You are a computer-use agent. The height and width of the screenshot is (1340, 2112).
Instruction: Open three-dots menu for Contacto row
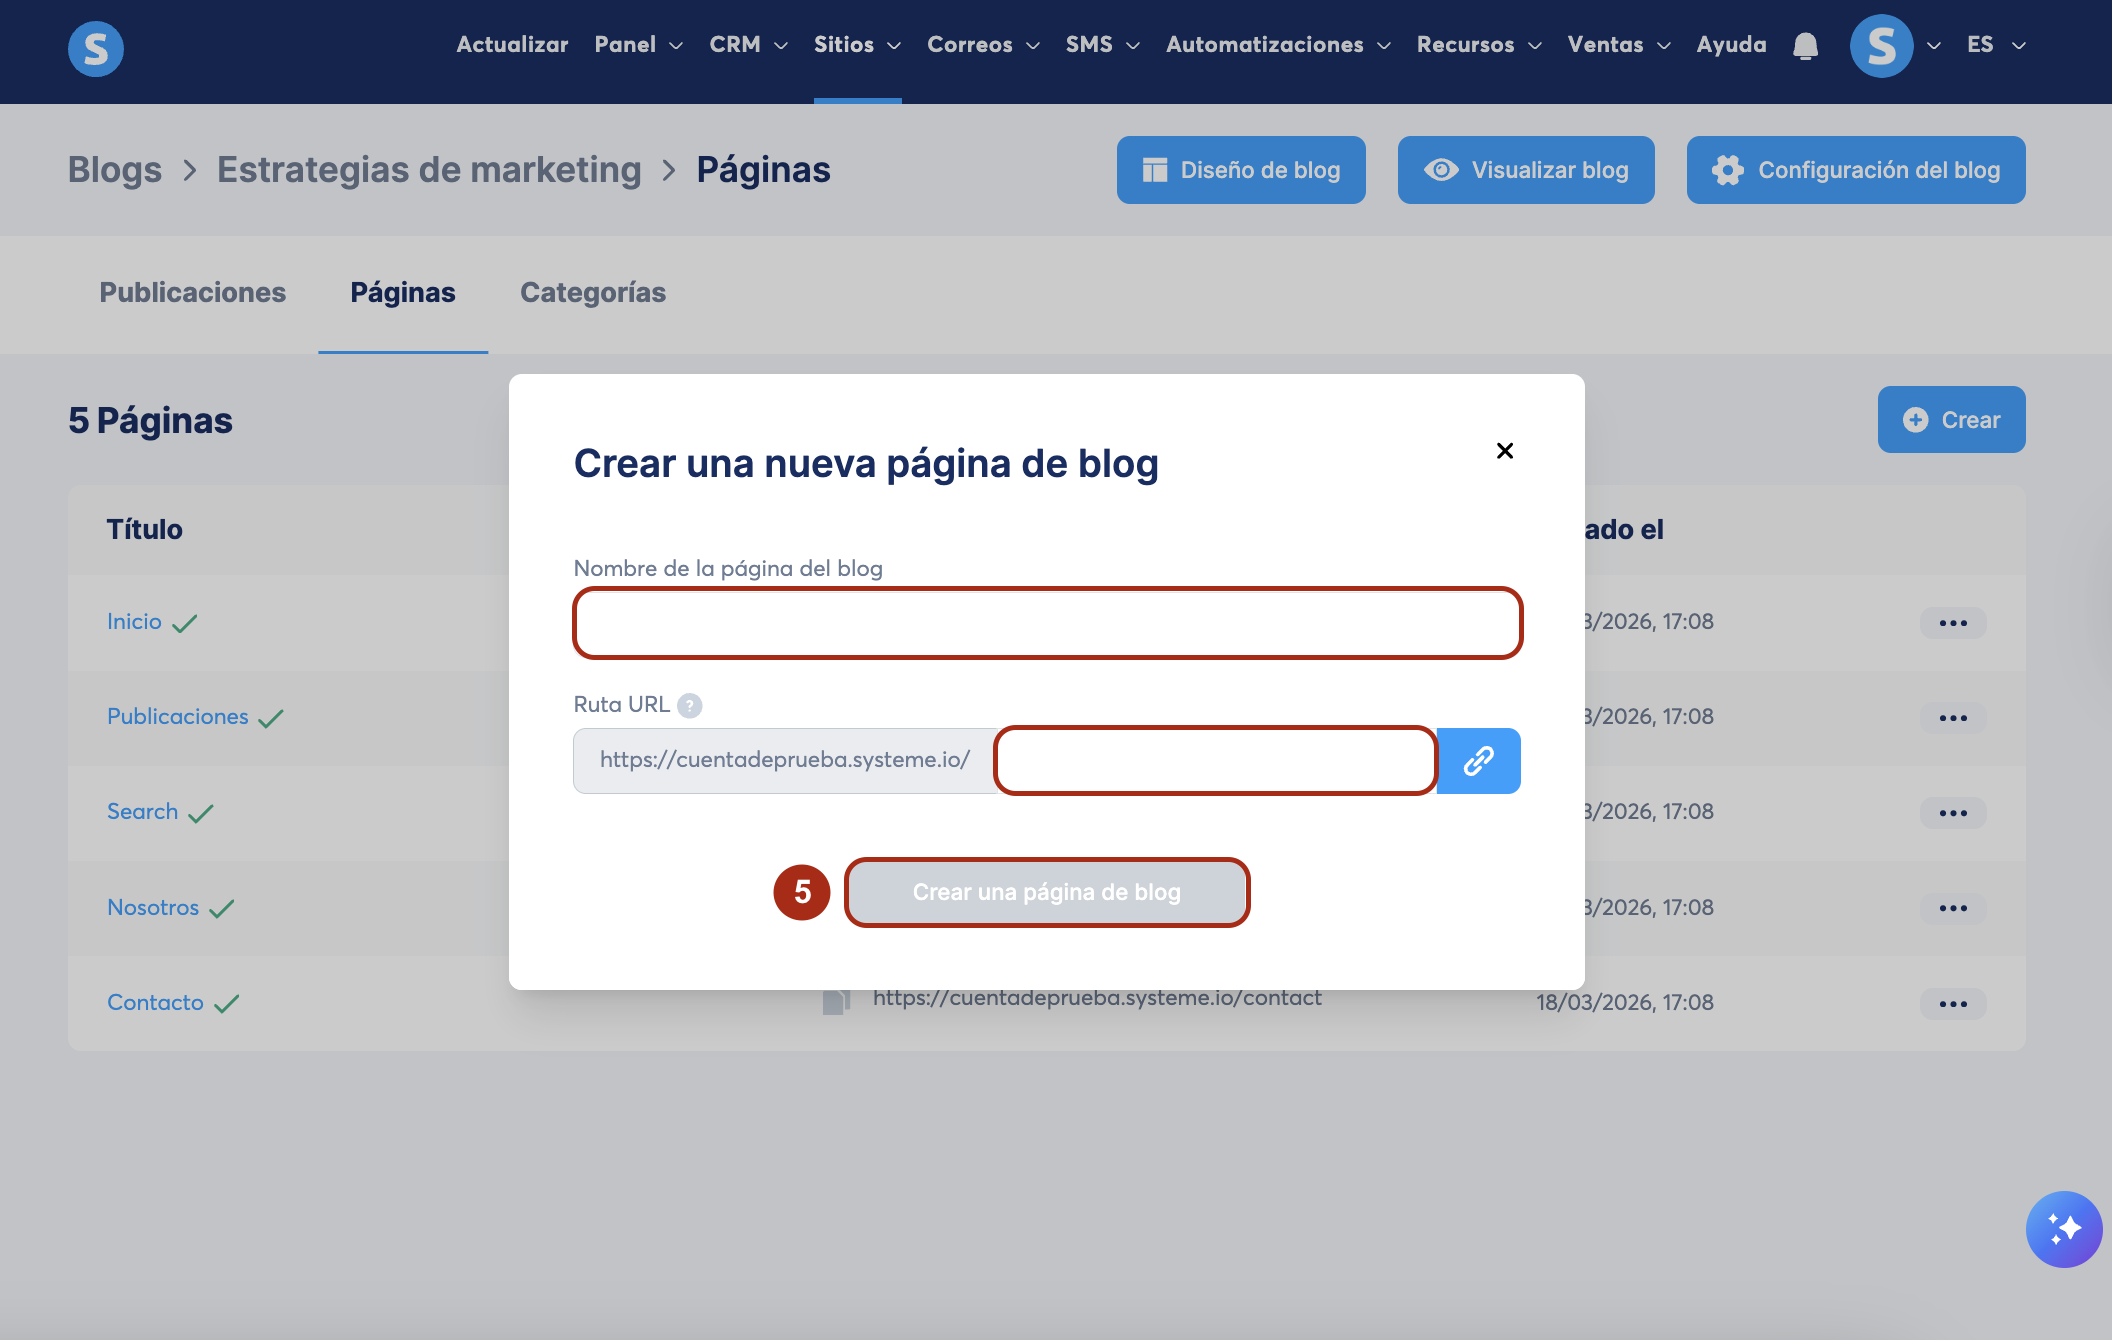point(1952,1004)
